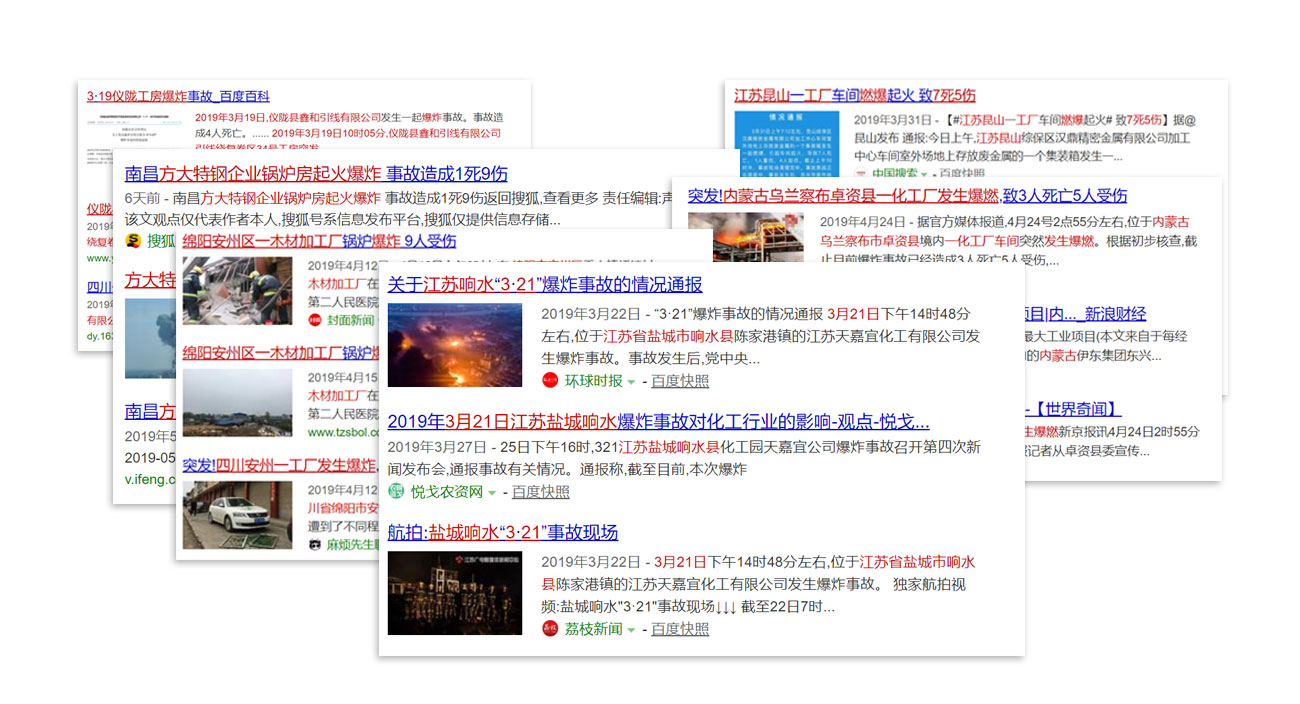This screenshot has width=1300, height=704.
Task: Open the 关于江苏响水"3·21"爆炸事故的情况通报 result
Action: [x=545, y=285]
